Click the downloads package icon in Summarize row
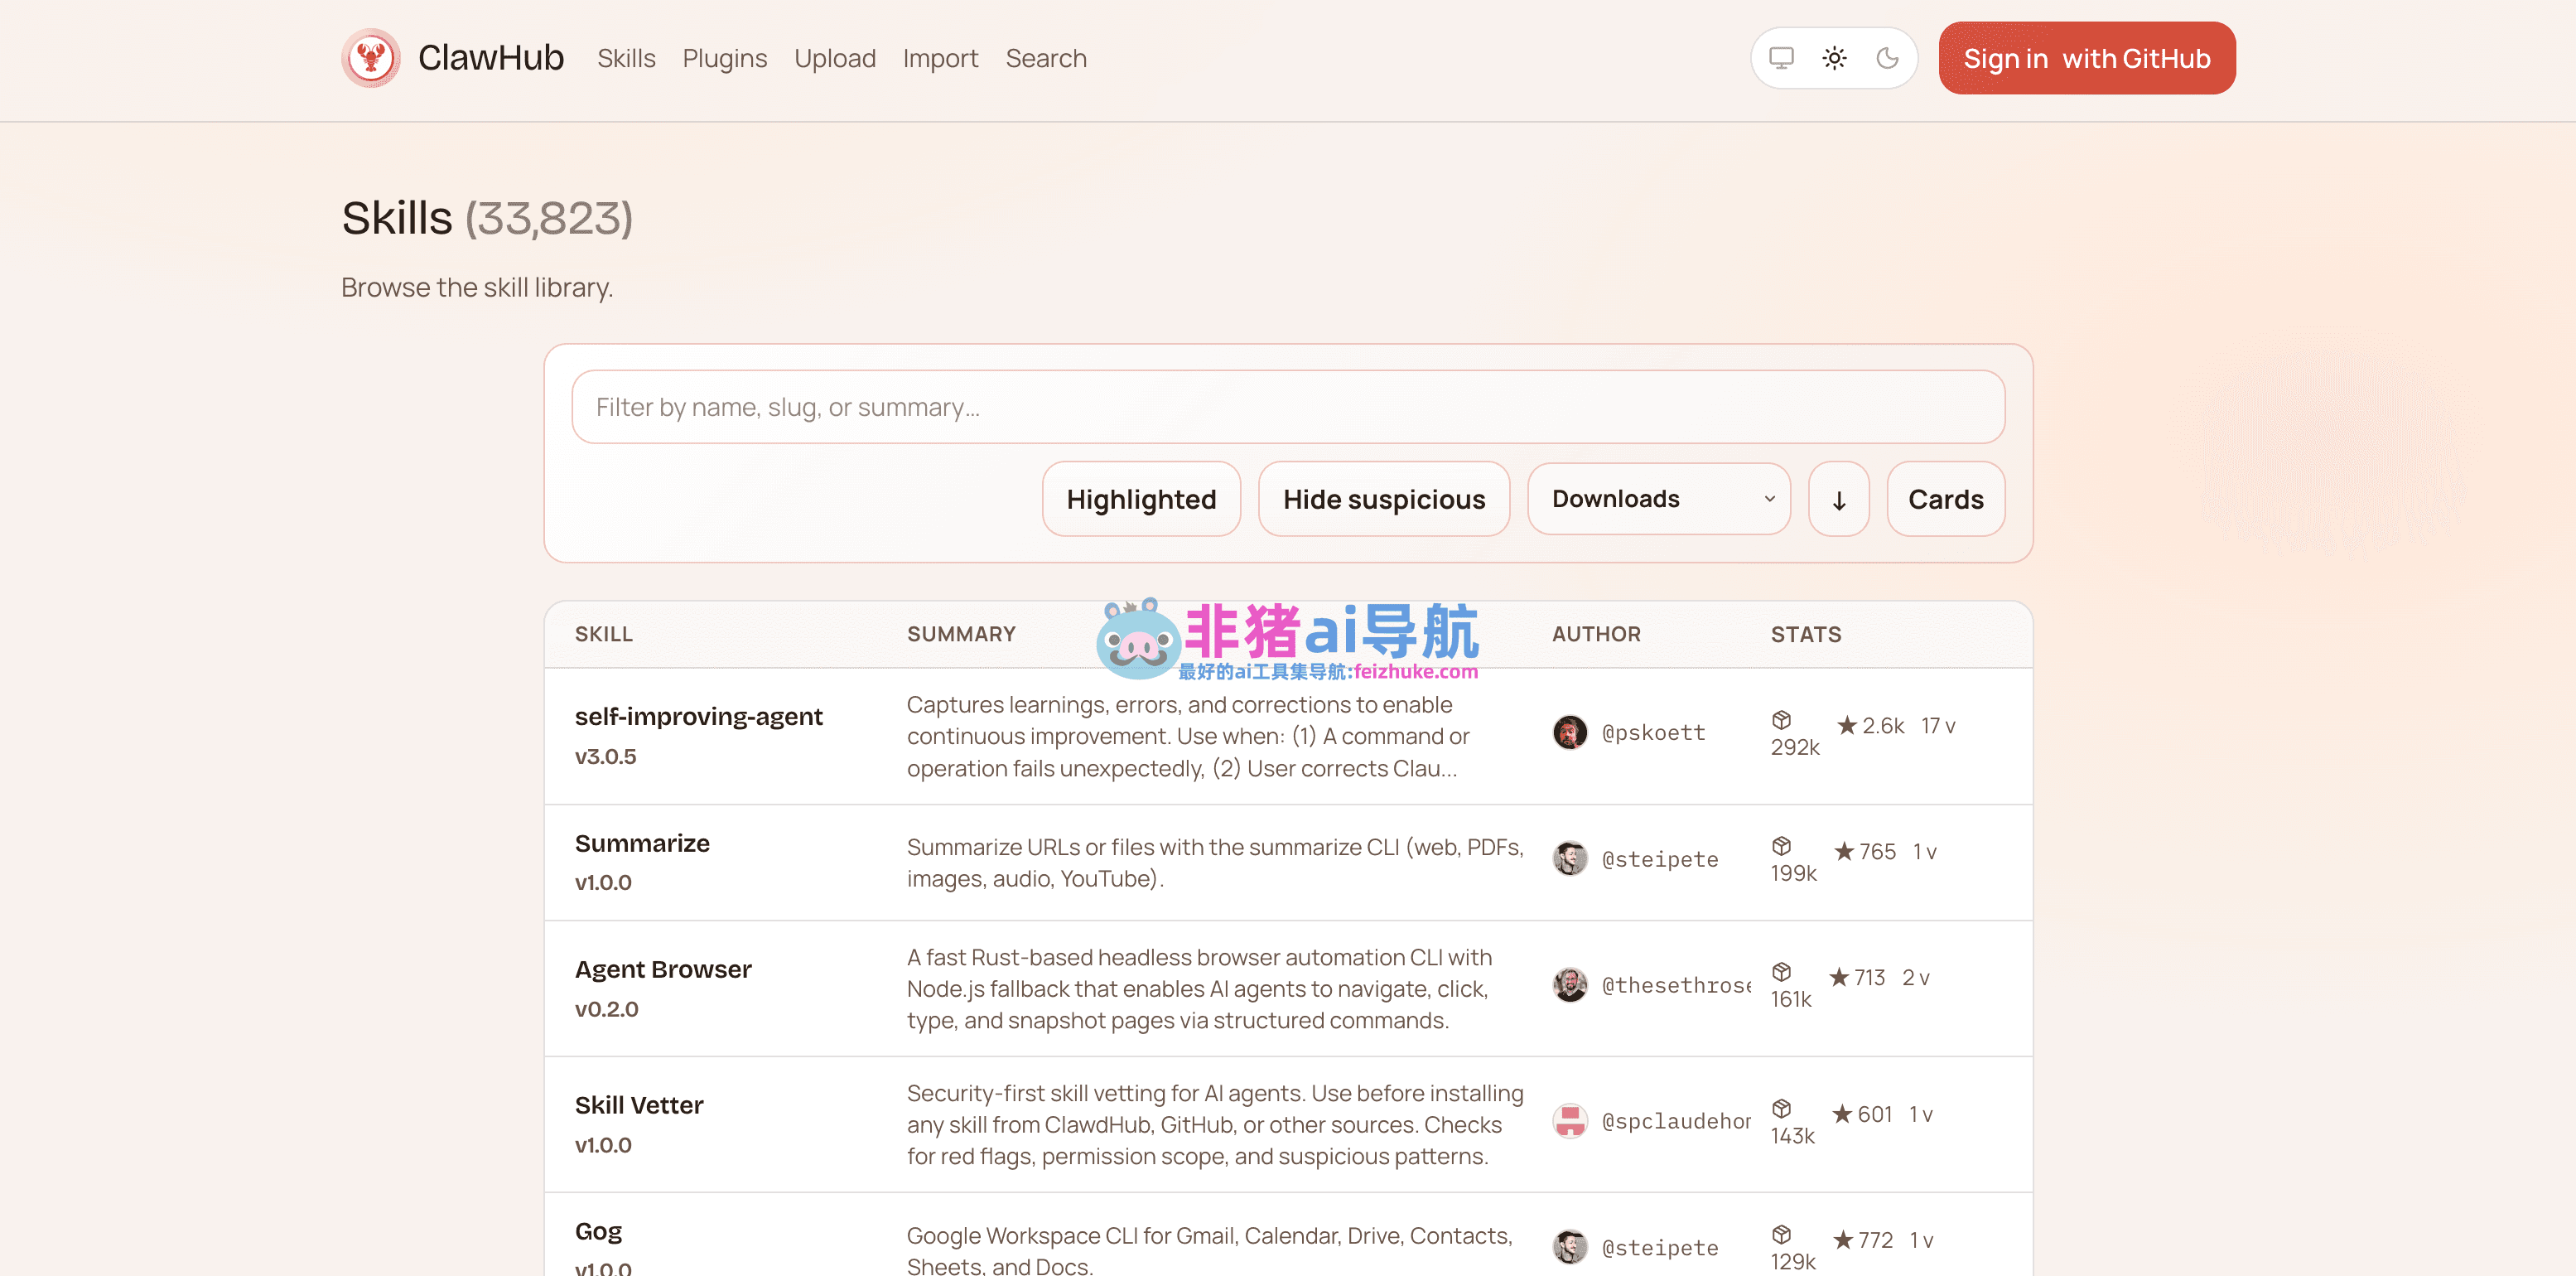2576x1276 pixels. 1781,846
